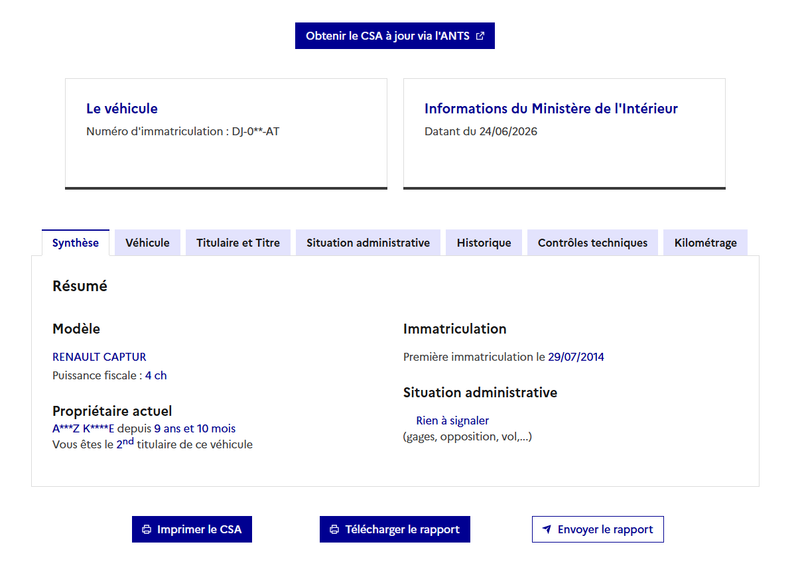Click the Propriétaire actuel heading
Screen dimensions: 800x567
(112, 411)
